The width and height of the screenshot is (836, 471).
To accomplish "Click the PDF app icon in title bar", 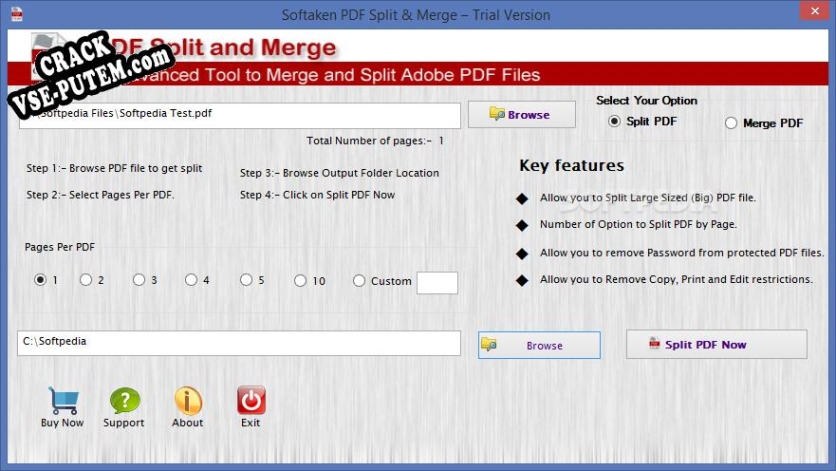I will pos(17,14).
